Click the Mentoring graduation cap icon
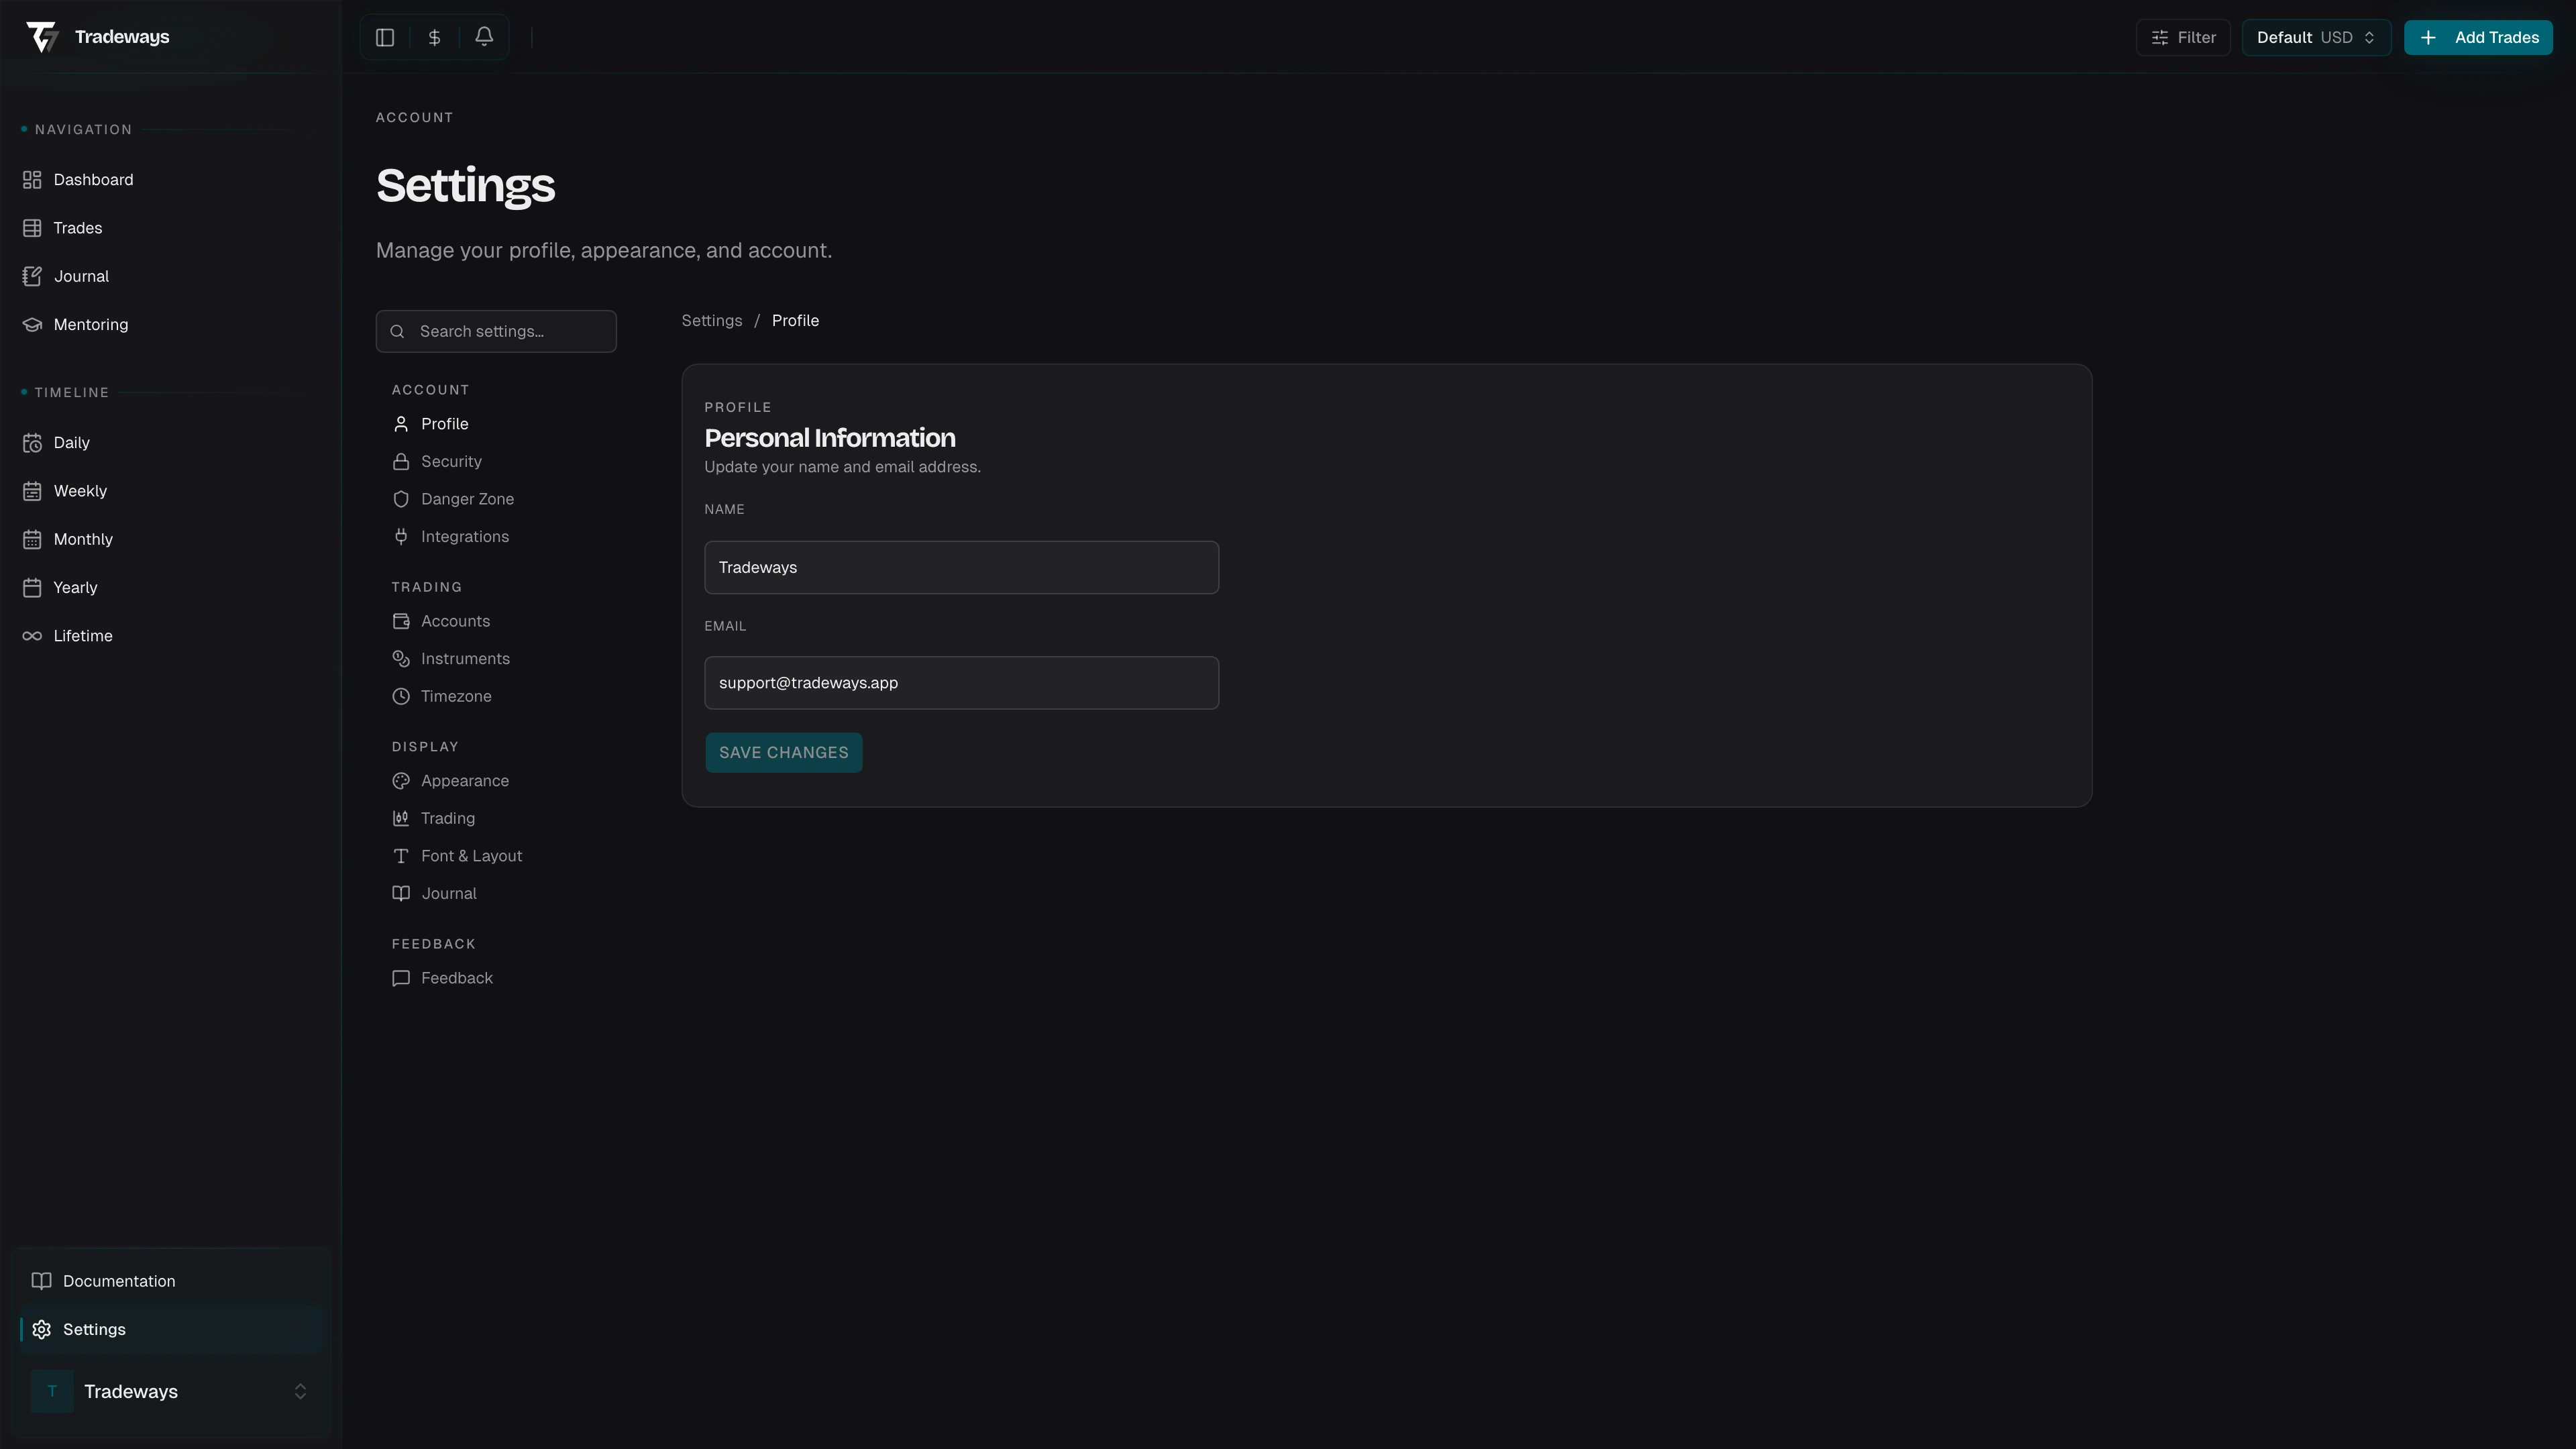 pyautogui.click(x=32, y=324)
